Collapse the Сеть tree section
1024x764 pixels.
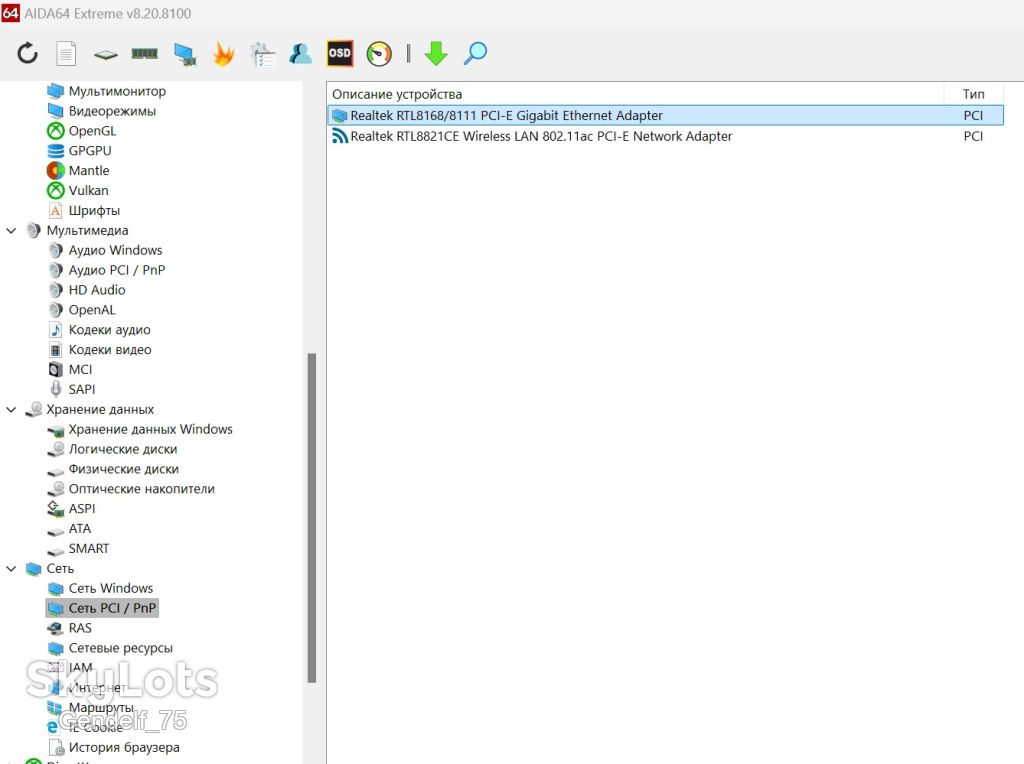coord(11,569)
